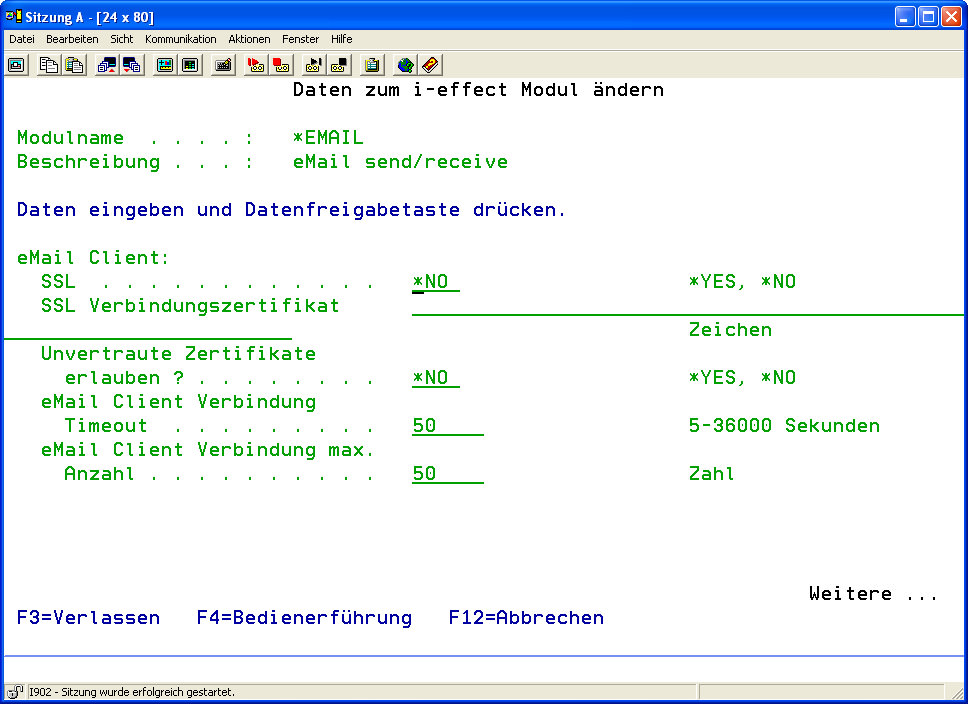
Task: Select the Unvertraute Zertifikate erlauben field
Action: 435,378
